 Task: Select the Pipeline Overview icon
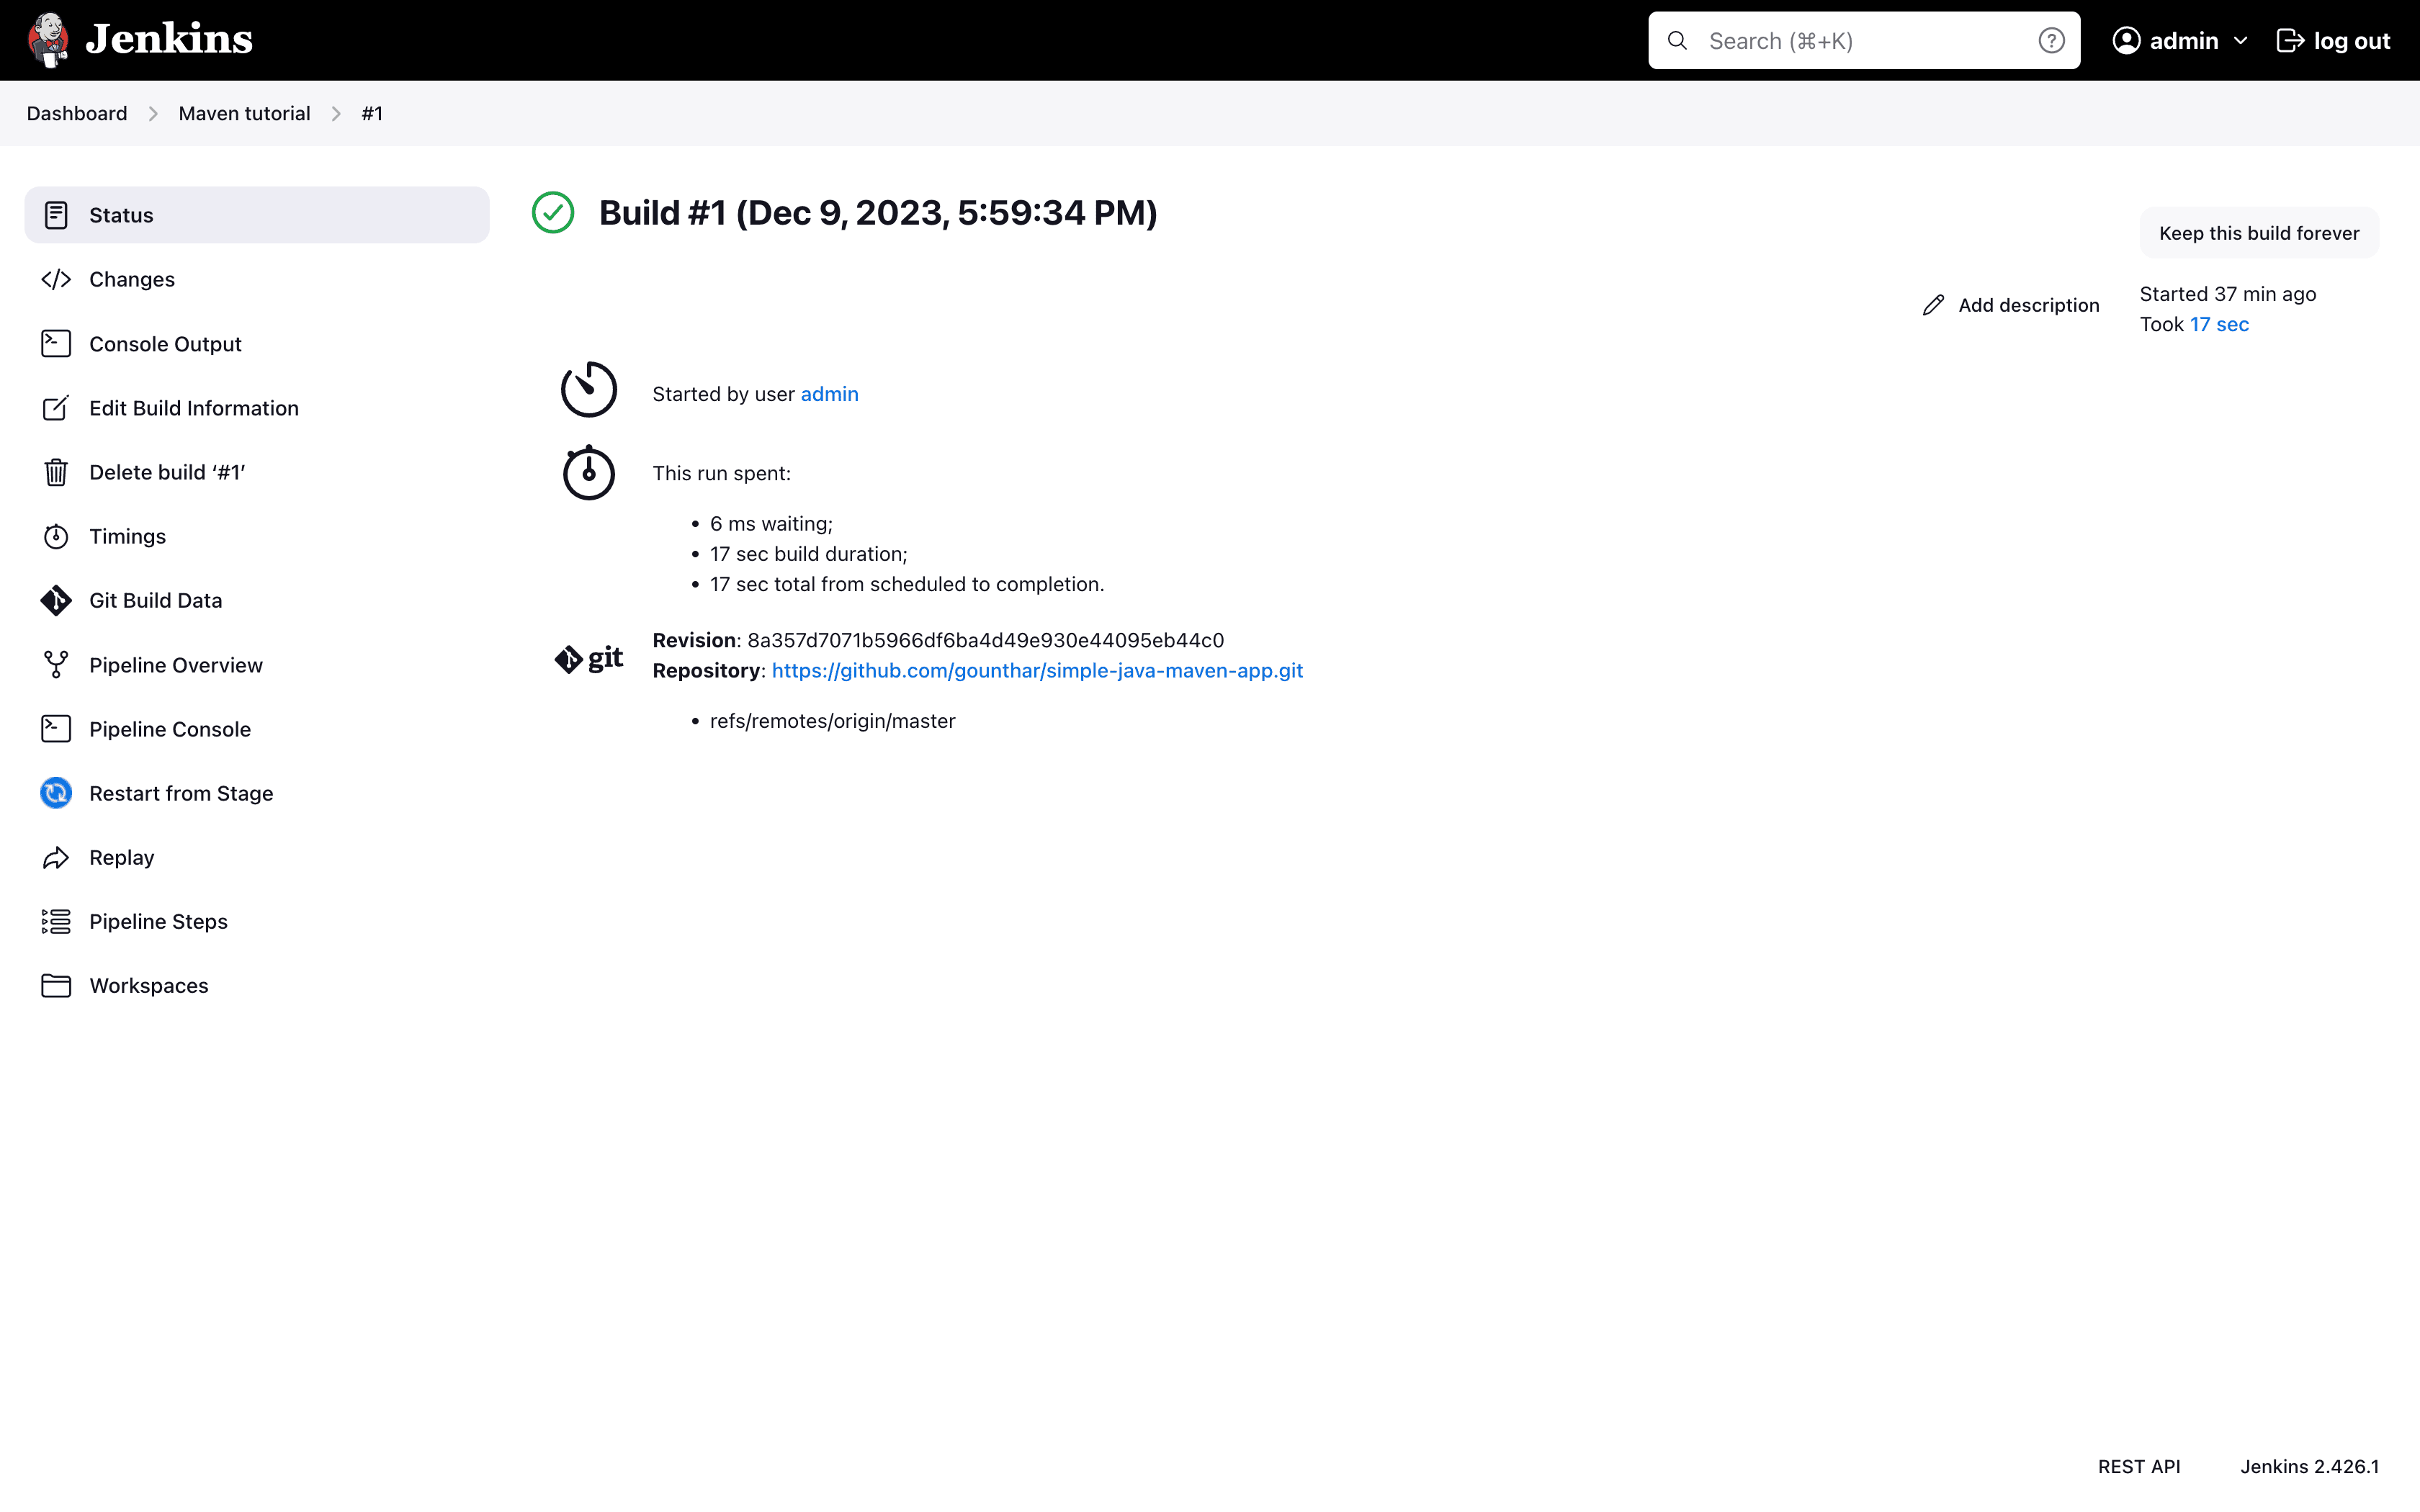tap(55, 664)
